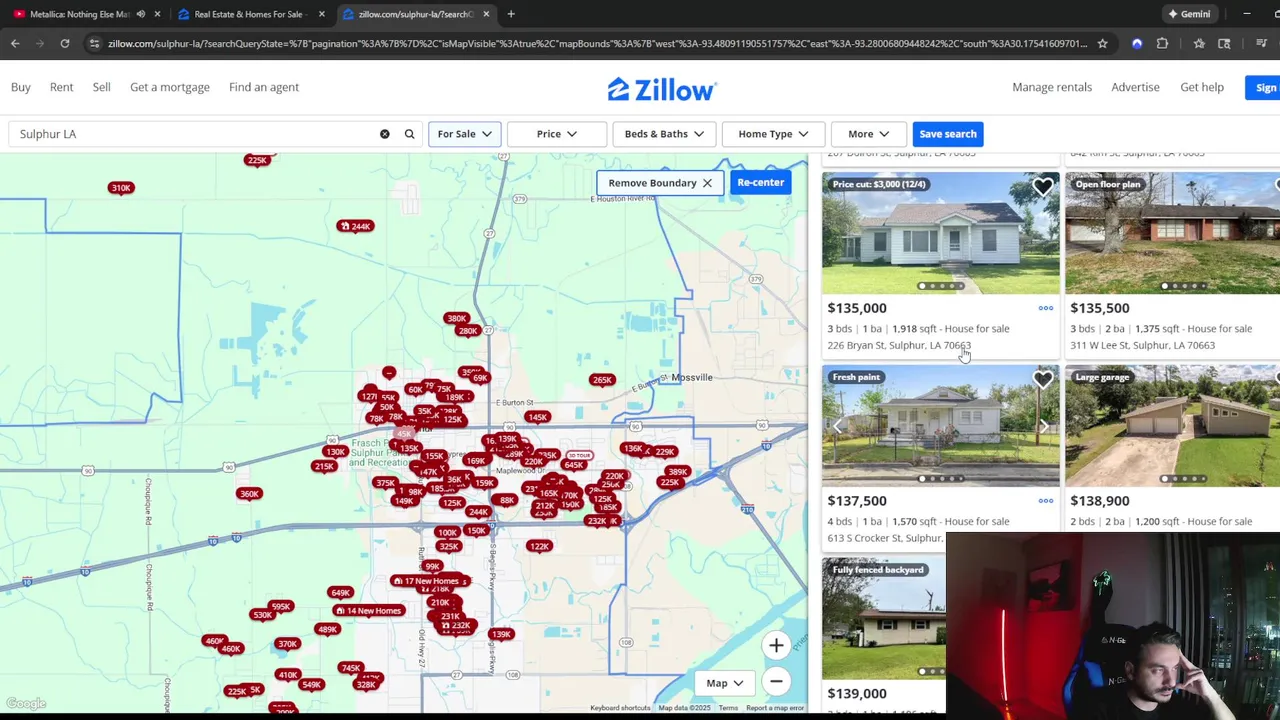Viewport: 1280px width, 720px height.
Task: Select the 310K map price marker
Action: (x=121, y=188)
